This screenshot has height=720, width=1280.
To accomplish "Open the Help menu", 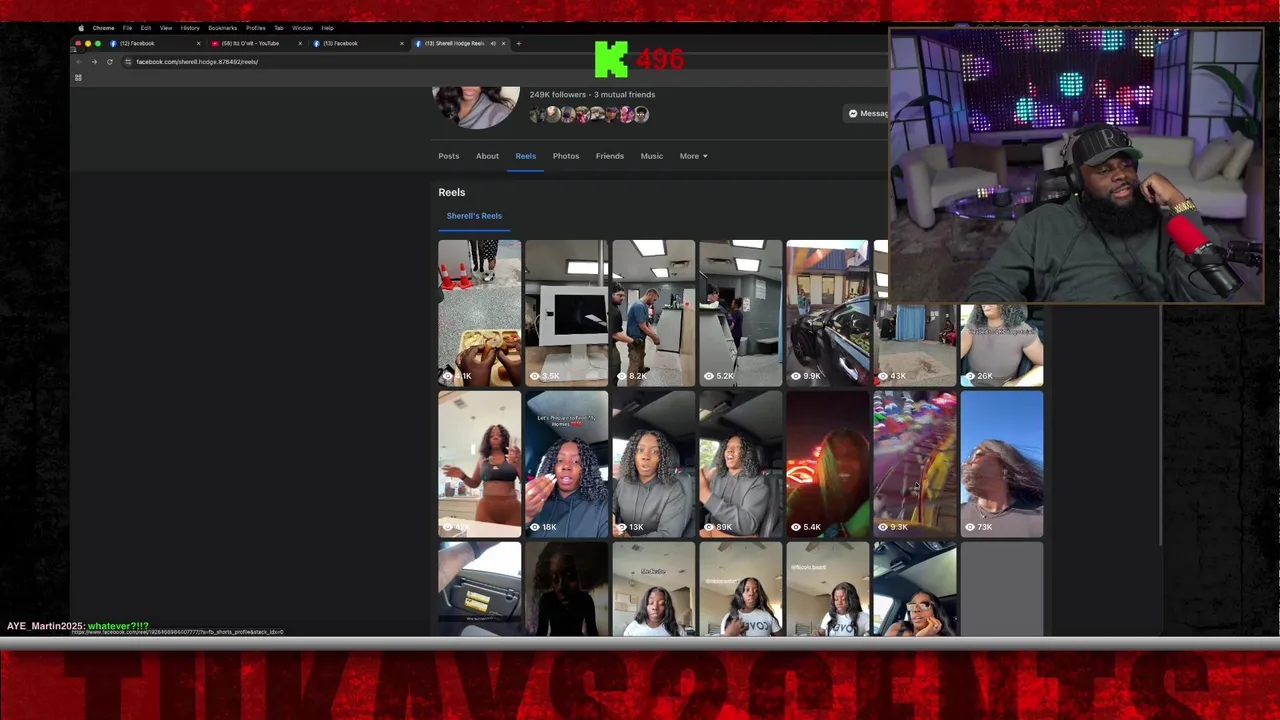I will (327, 28).
